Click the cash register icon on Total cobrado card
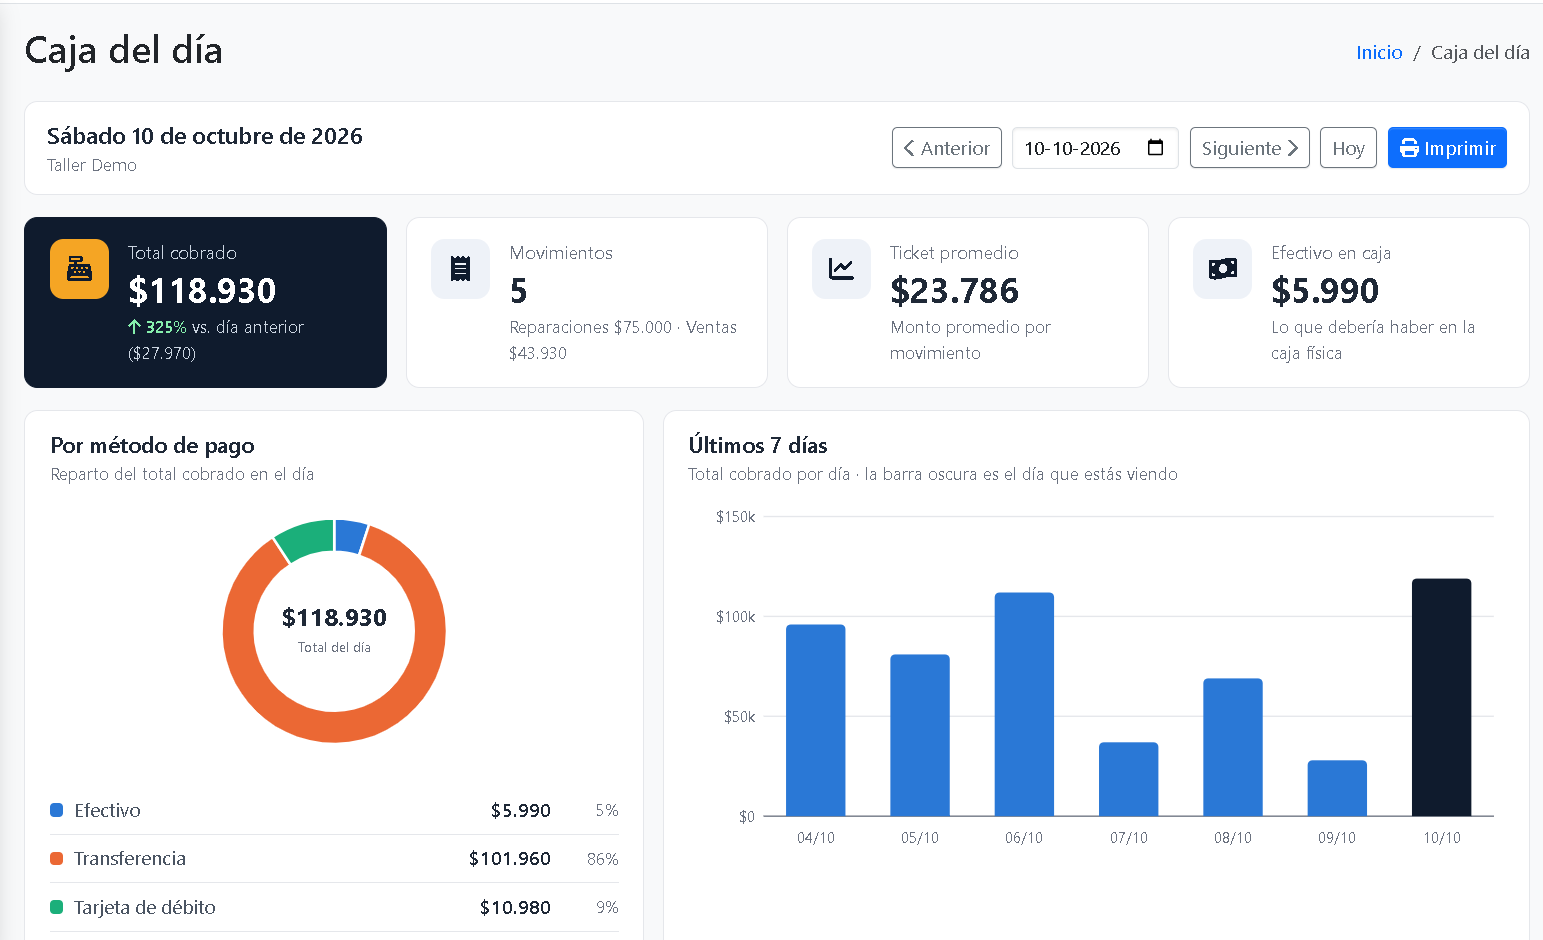1543x940 pixels. 79,269
